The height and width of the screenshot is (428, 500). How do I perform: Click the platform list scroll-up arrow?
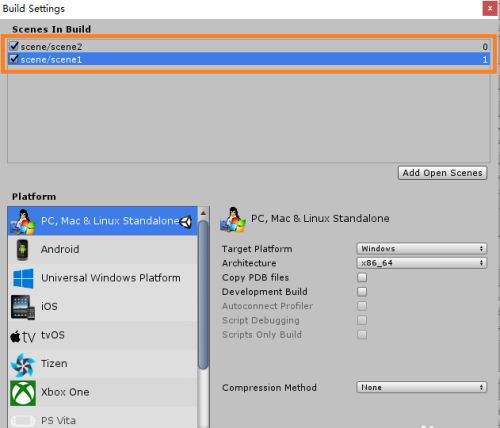click(203, 213)
